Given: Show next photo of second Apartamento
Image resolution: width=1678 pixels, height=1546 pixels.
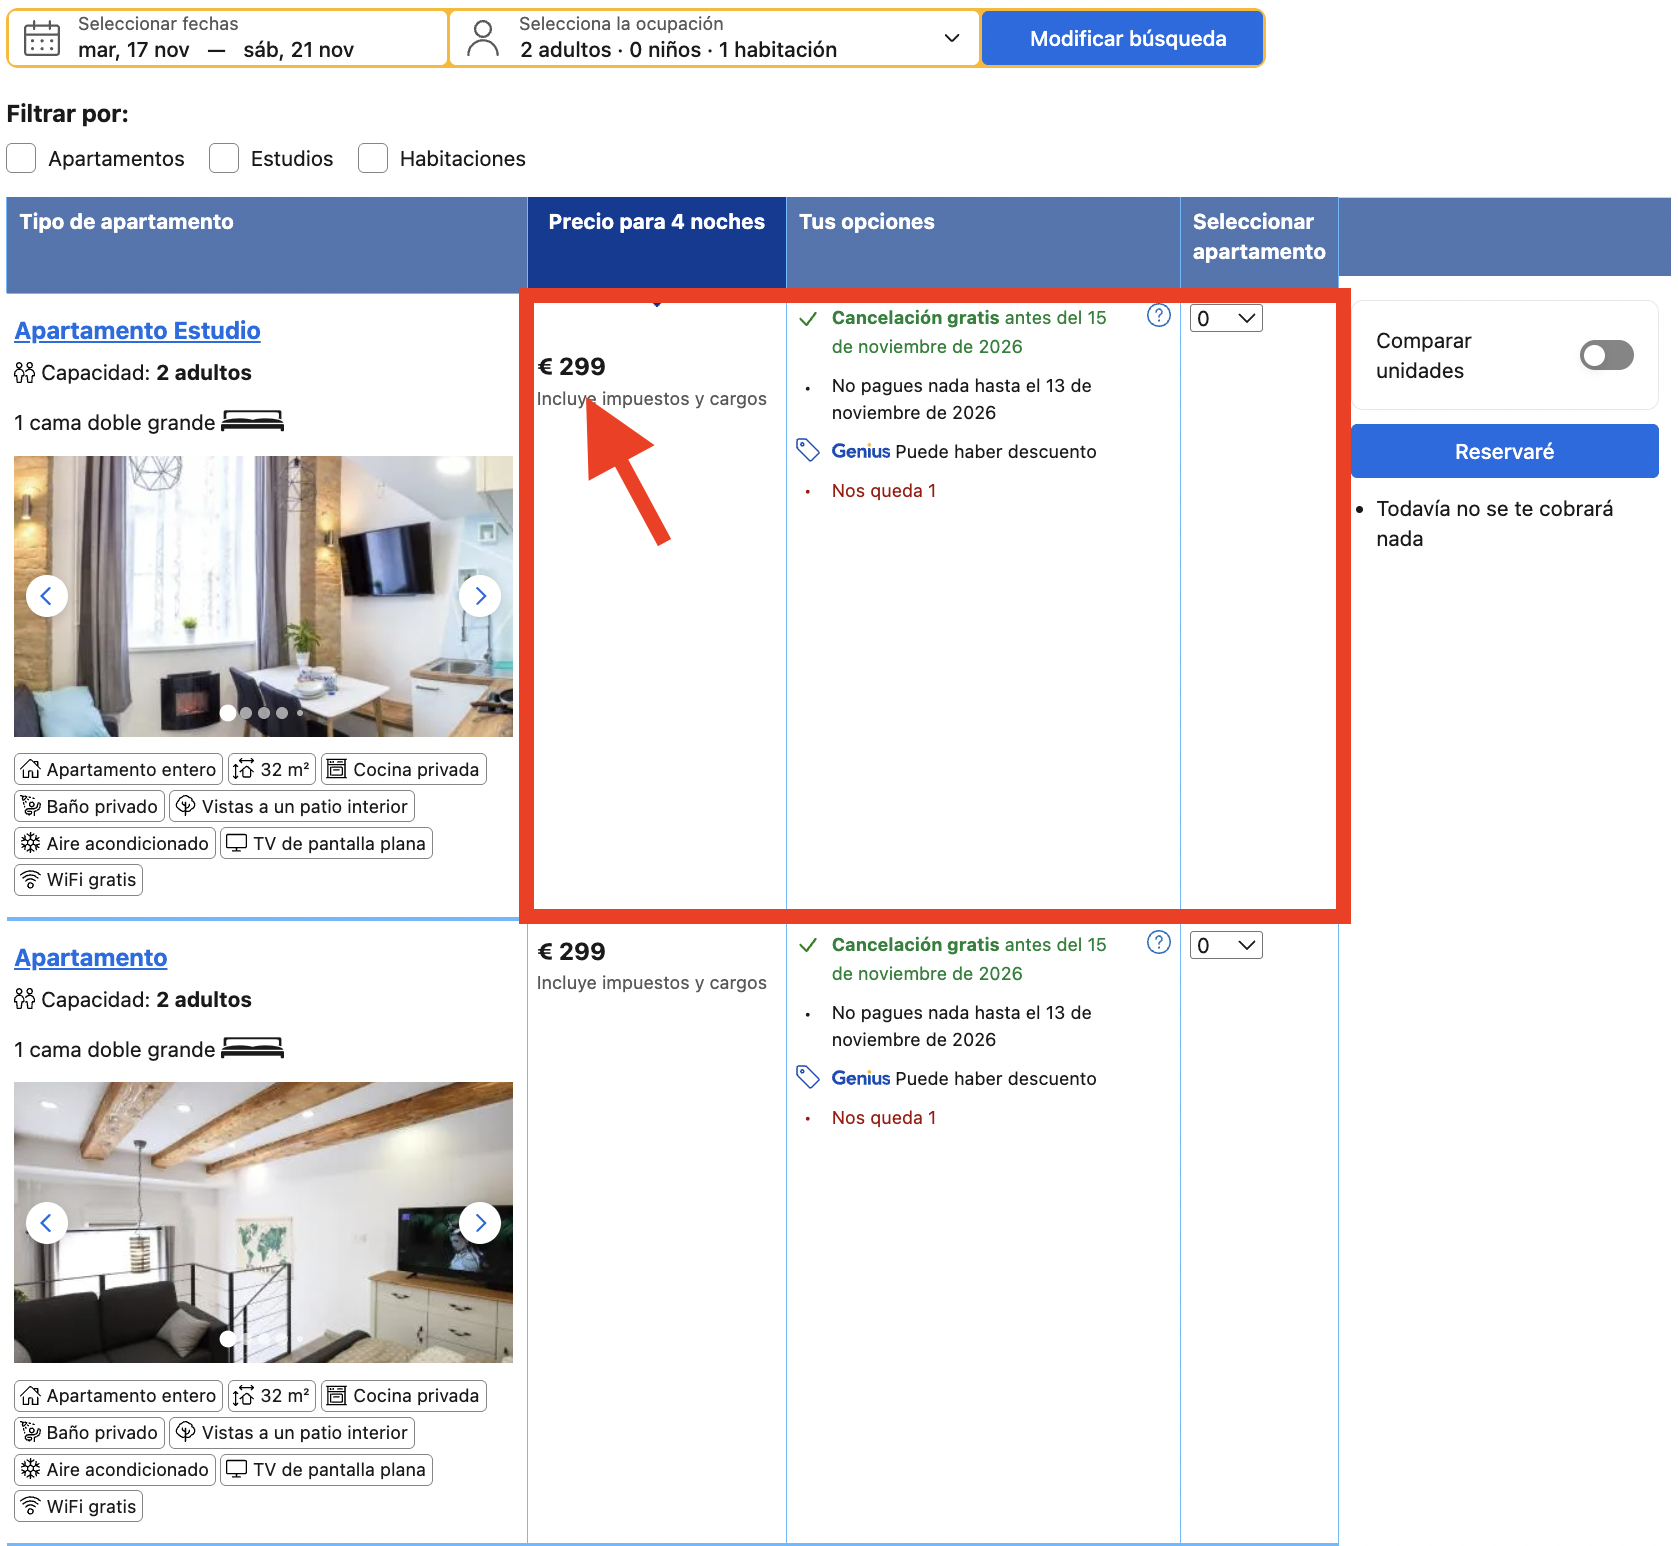Looking at the screenshot, I should click(480, 1222).
